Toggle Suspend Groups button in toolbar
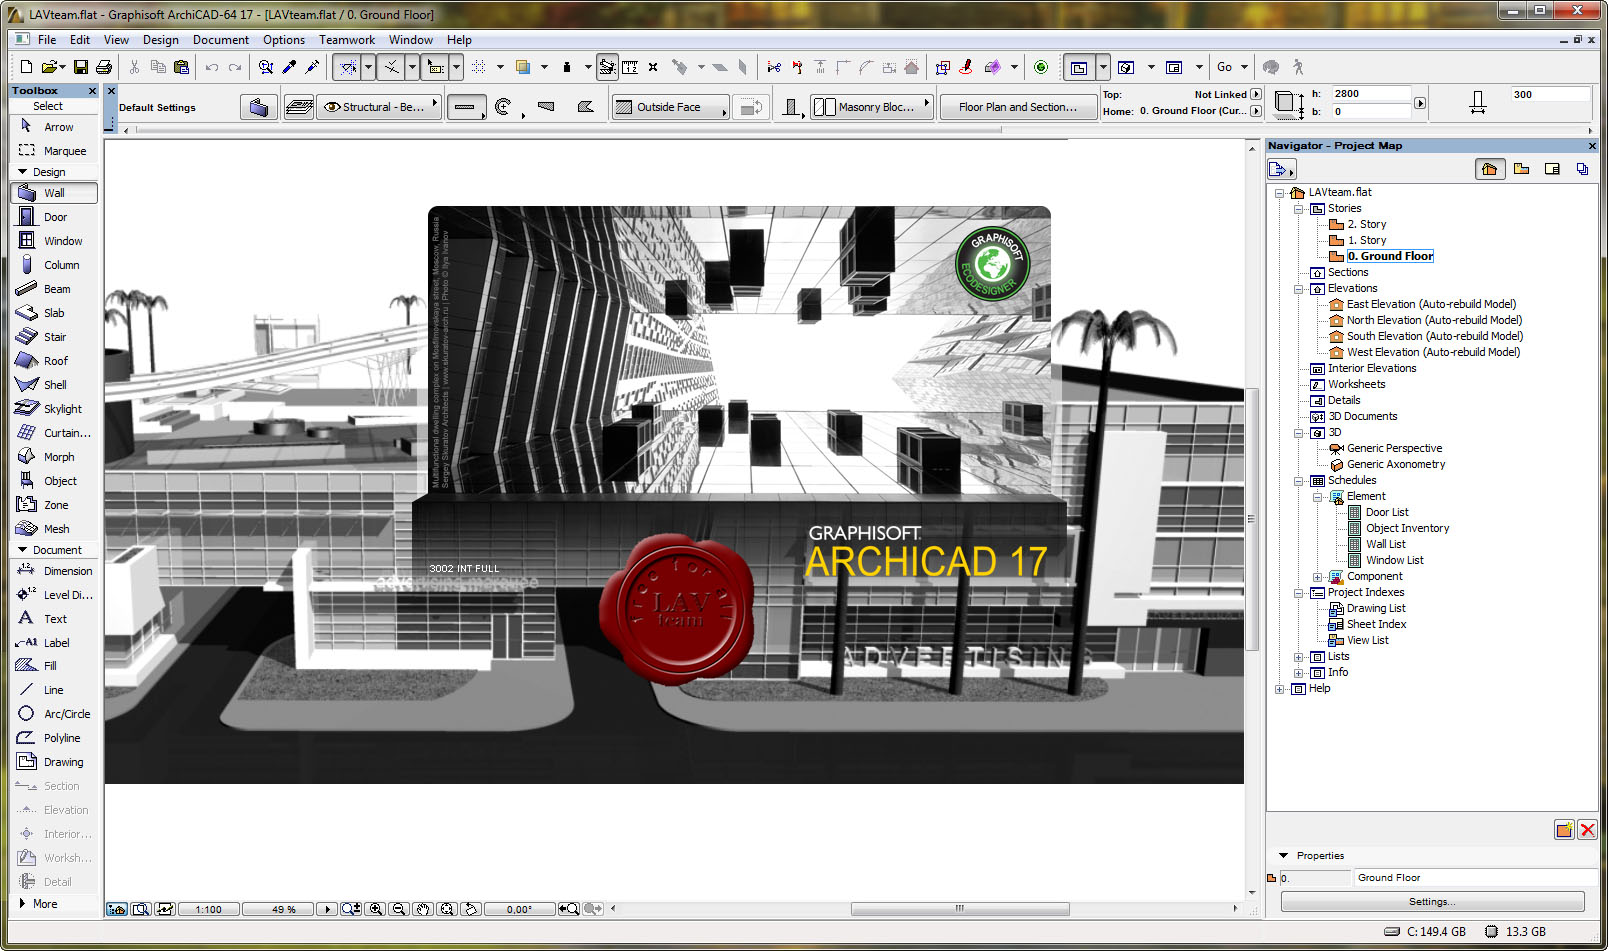This screenshot has height=951, width=1608. pyautogui.click(x=607, y=67)
